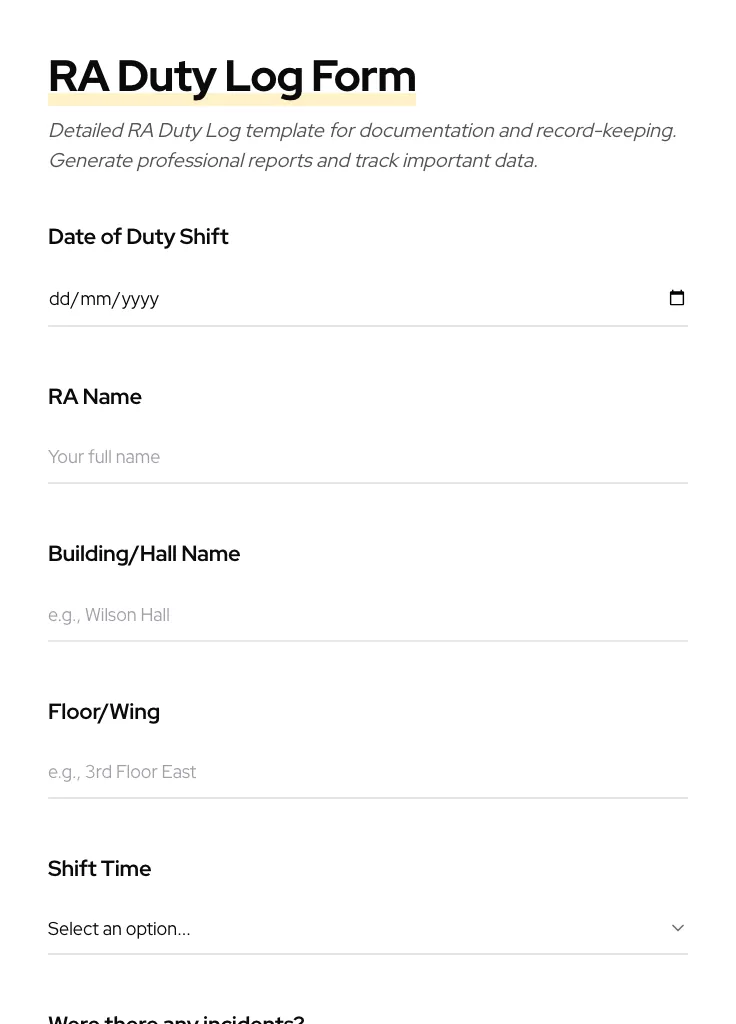Click the Your full name placeholder field

point(104,457)
